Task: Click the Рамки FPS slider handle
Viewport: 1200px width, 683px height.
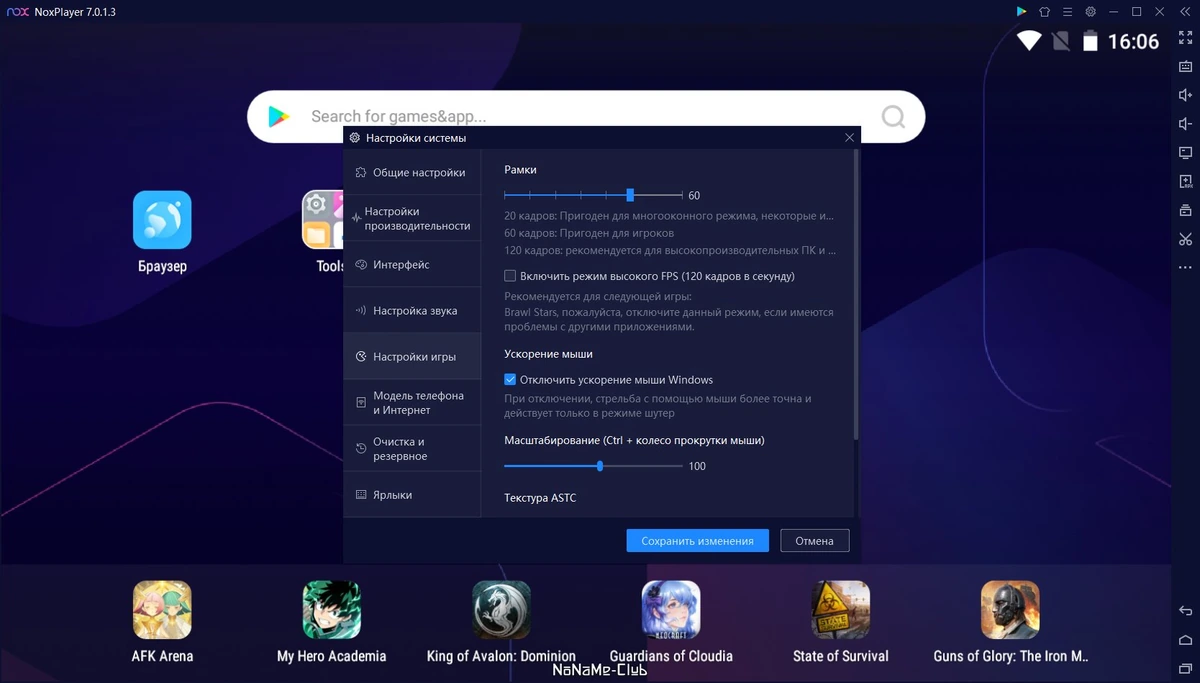Action: coord(630,195)
